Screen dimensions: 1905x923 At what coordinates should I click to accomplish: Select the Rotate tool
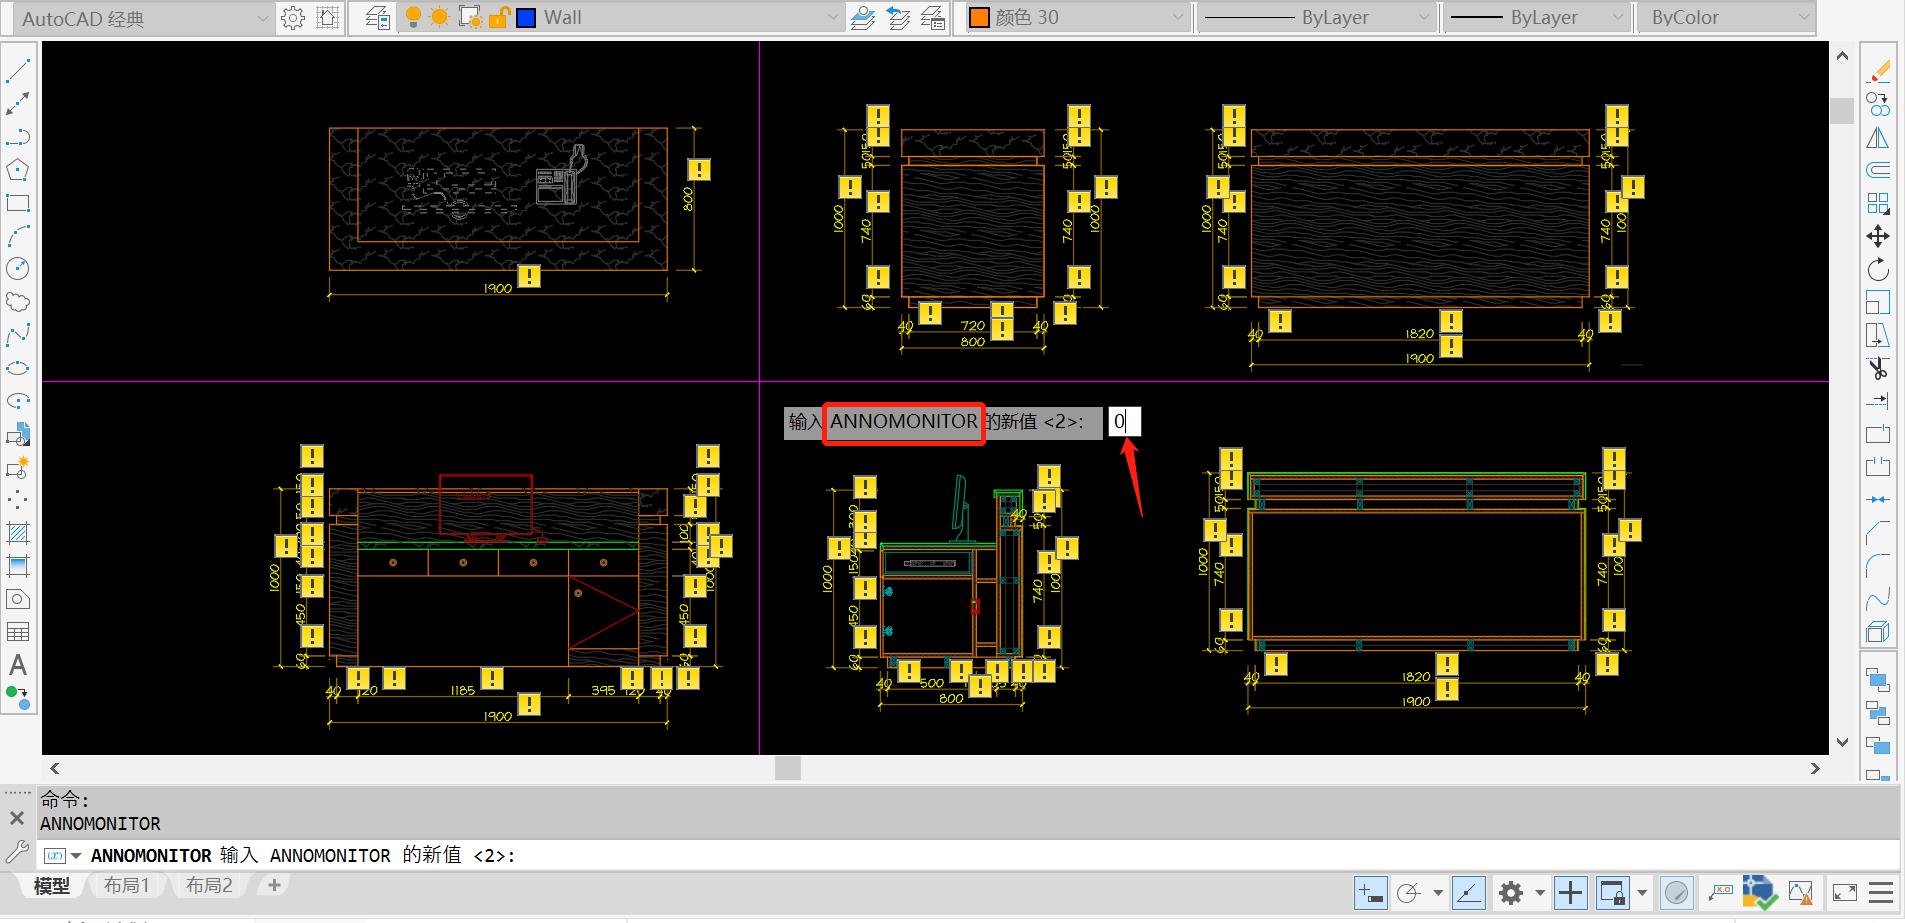1878,270
